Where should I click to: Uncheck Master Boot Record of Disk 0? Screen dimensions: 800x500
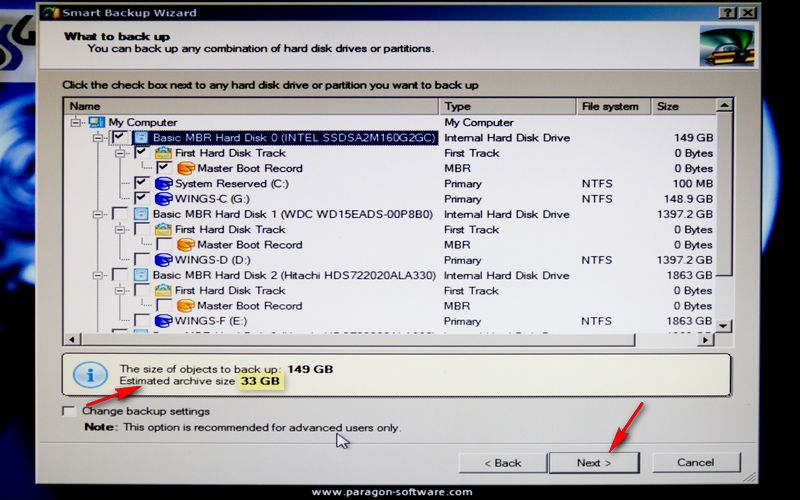pyautogui.click(x=164, y=168)
